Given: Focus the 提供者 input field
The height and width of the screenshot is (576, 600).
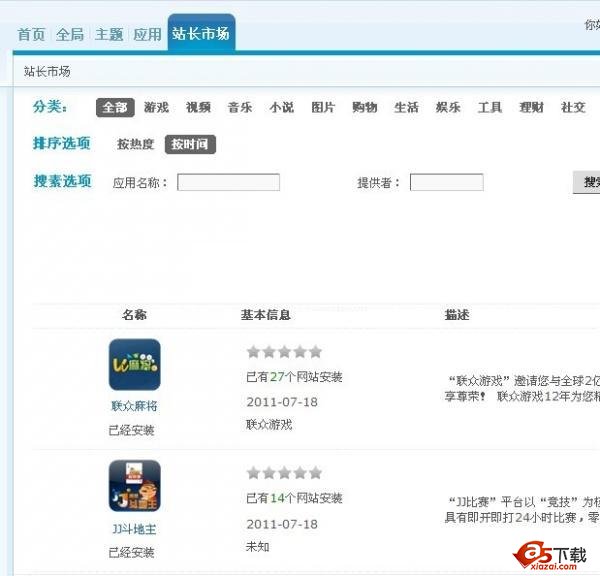Looking at the screenshot, I should pos(447,182).
